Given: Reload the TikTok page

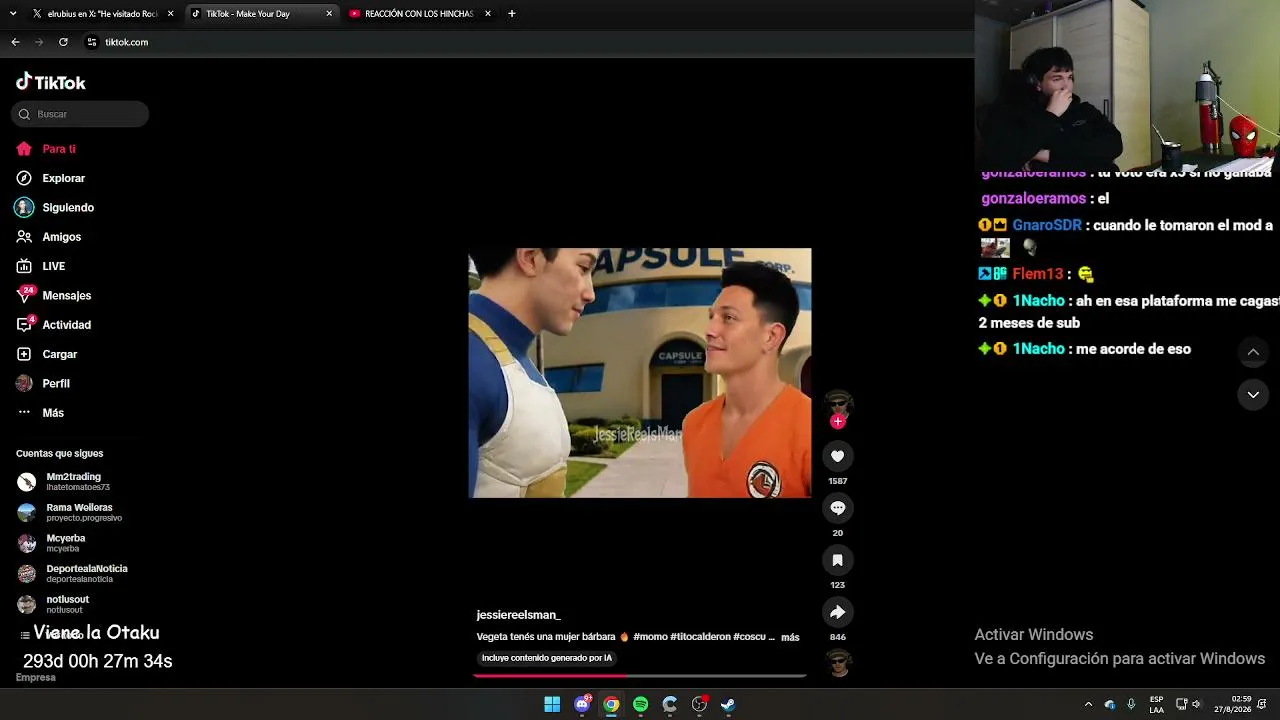Looking at the screenshot, I should point(63,42).
